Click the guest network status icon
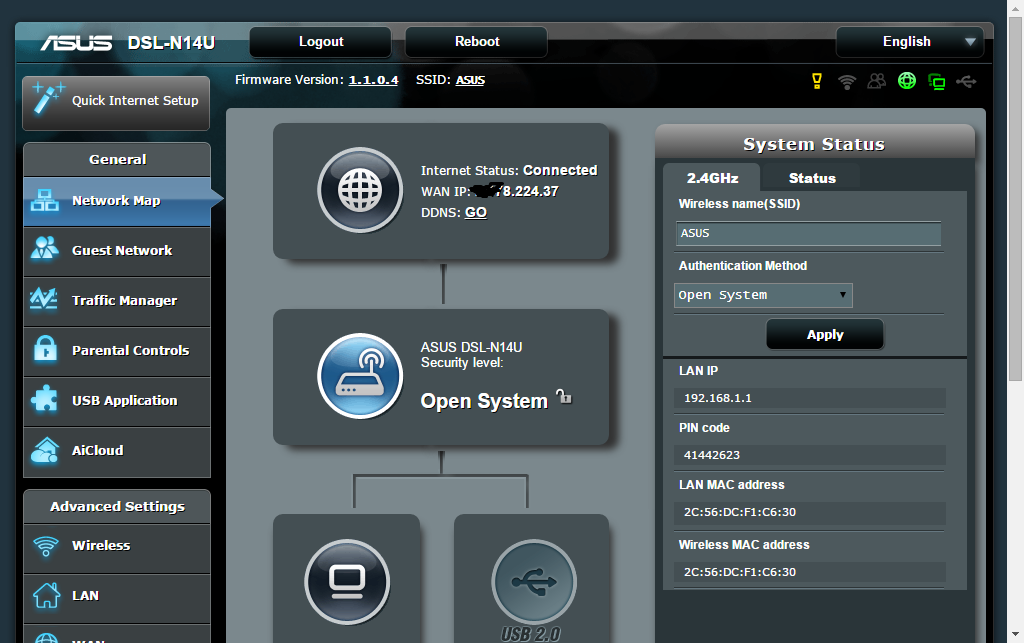This screenshot has height=643, width=1024. [x=877, y=81]
